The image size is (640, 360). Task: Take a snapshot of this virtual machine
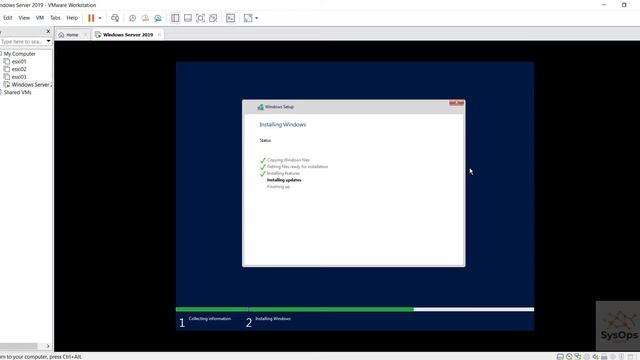tap(132, 18)
